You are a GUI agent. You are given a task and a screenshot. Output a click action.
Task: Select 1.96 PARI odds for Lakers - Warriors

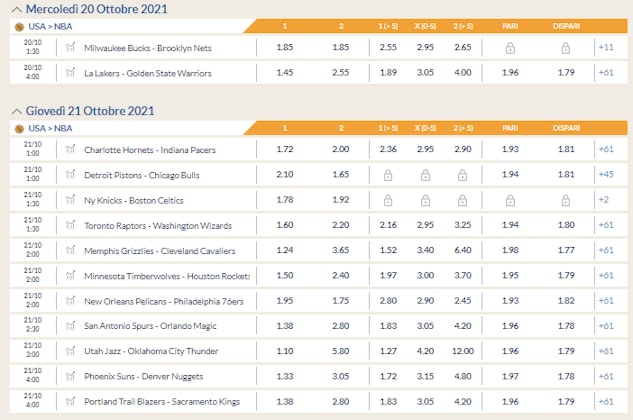click(x=510, y=73)
